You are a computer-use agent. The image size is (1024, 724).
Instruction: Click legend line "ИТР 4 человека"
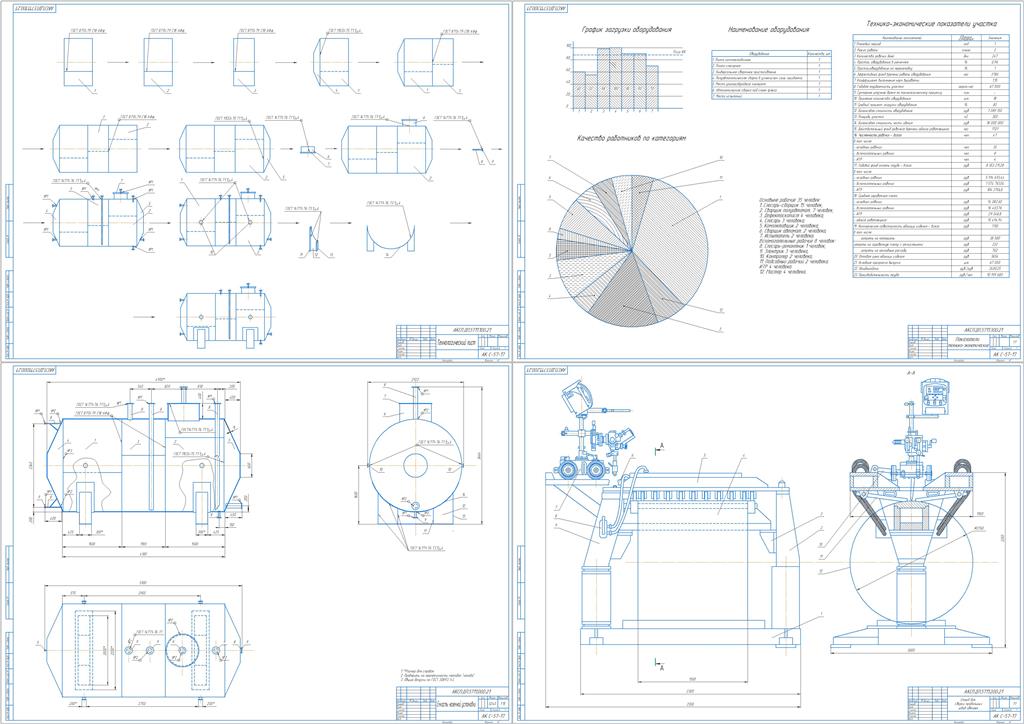pos(774,266)
